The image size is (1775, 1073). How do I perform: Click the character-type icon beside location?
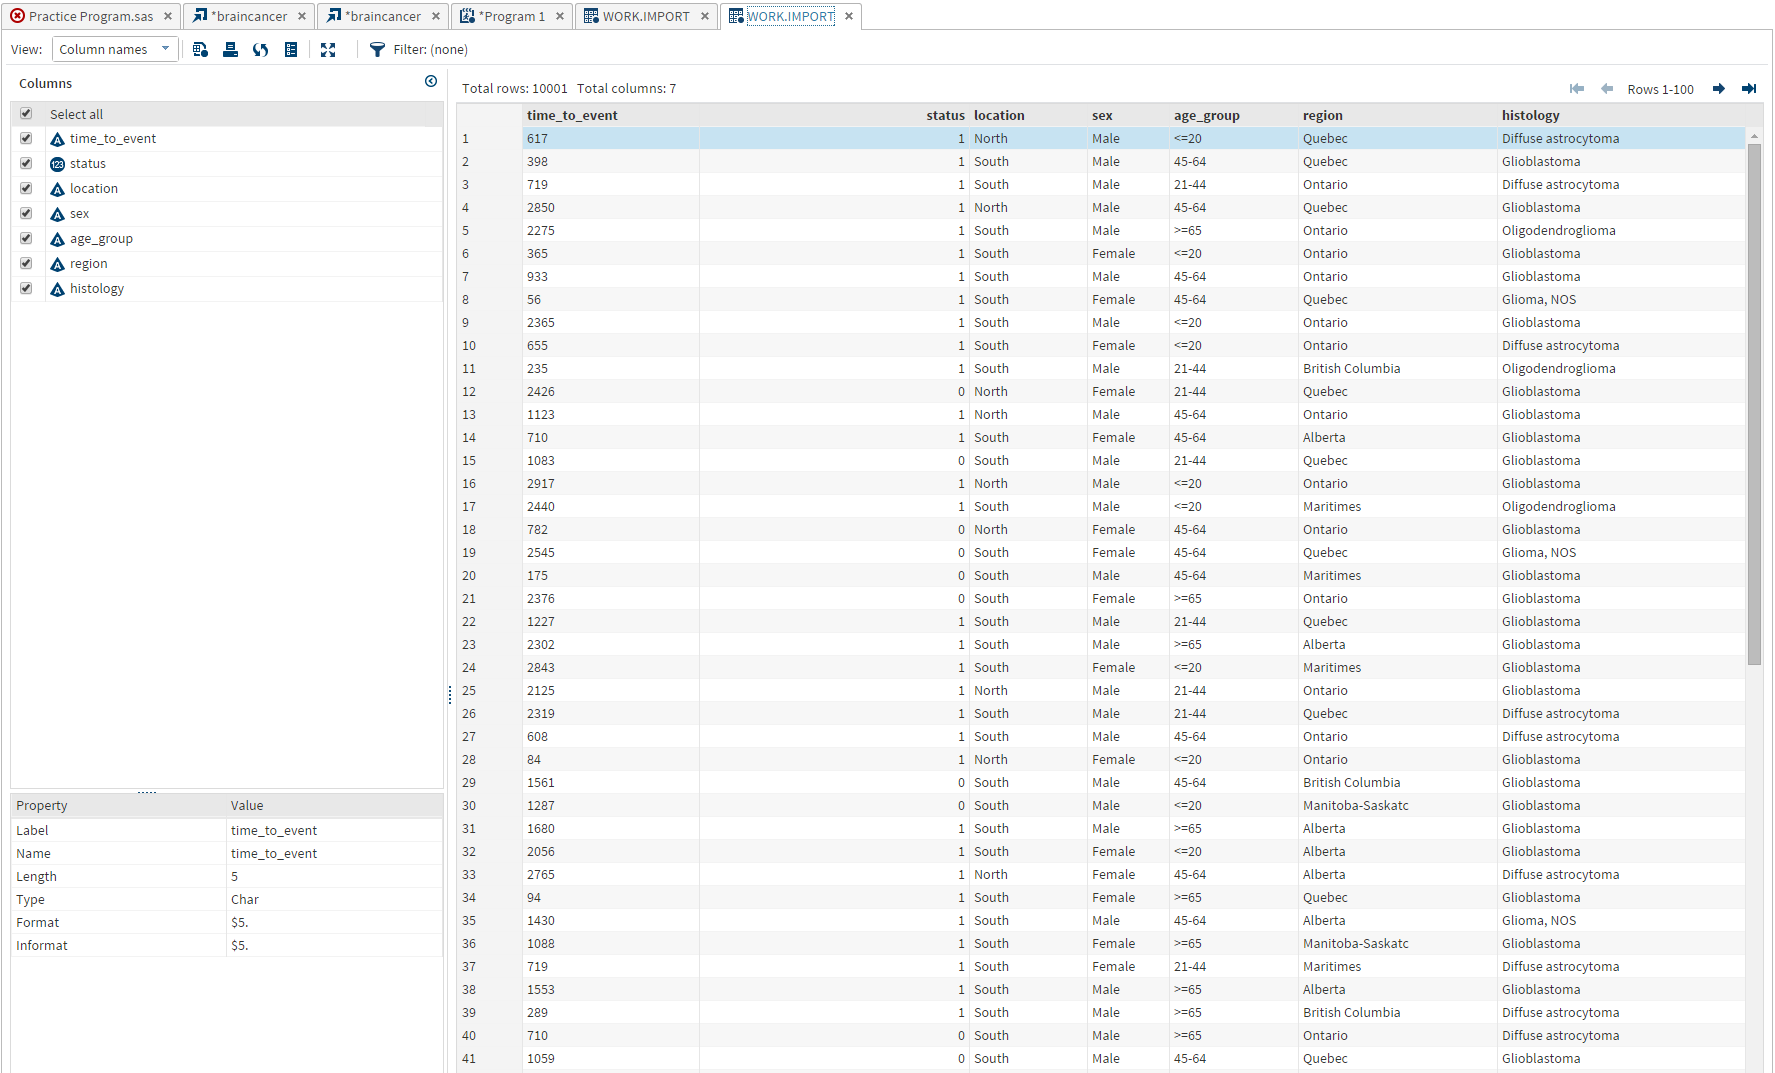57,189
